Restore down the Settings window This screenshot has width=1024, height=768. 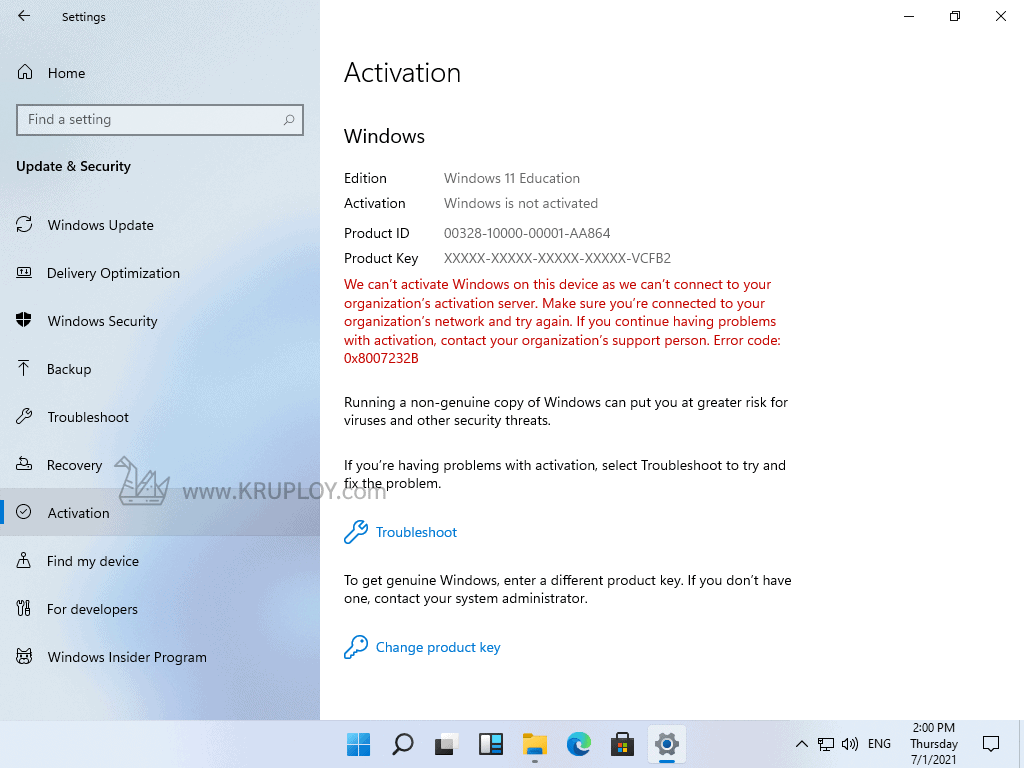pyautogui.click(x=955, y=16)
